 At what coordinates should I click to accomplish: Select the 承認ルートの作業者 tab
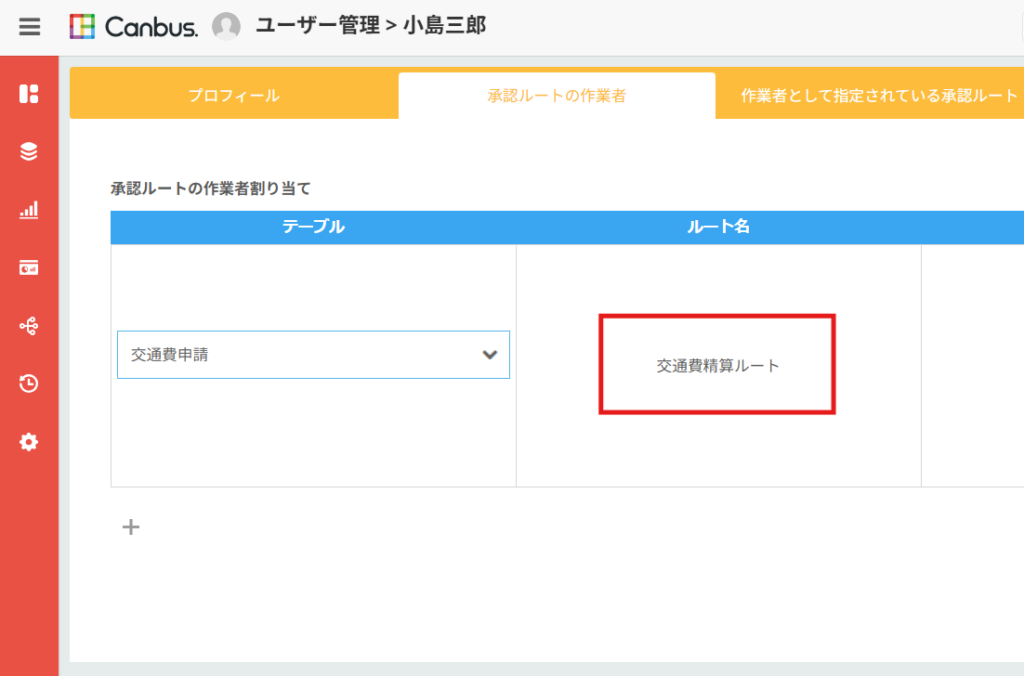(556, 96)
